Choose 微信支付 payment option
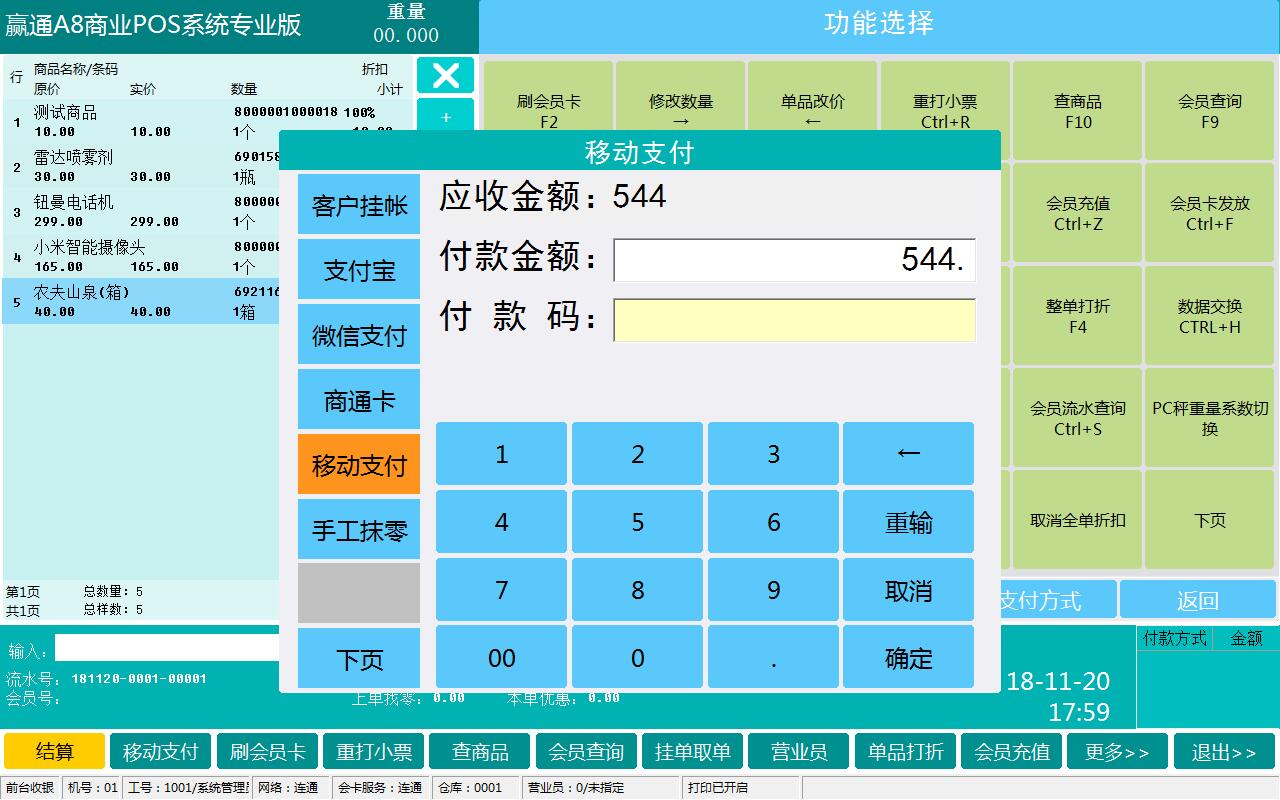 [359, 335]
